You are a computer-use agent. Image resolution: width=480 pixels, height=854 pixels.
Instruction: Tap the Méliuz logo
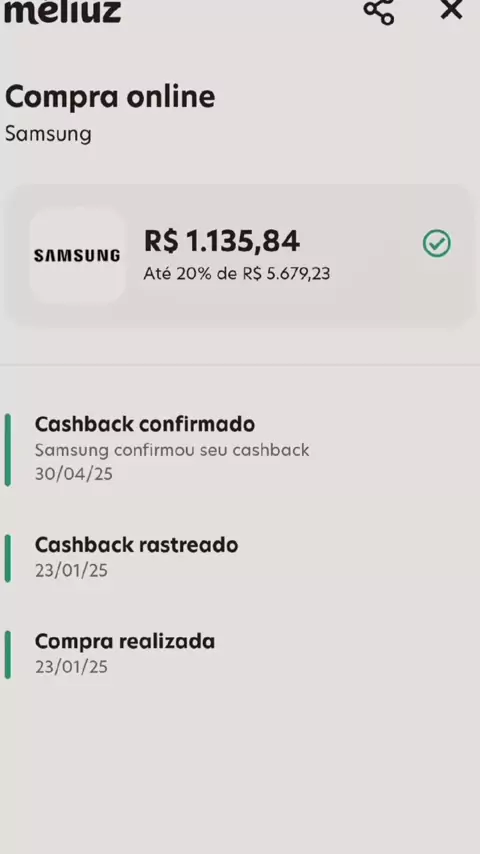click(x=63, y=11)
